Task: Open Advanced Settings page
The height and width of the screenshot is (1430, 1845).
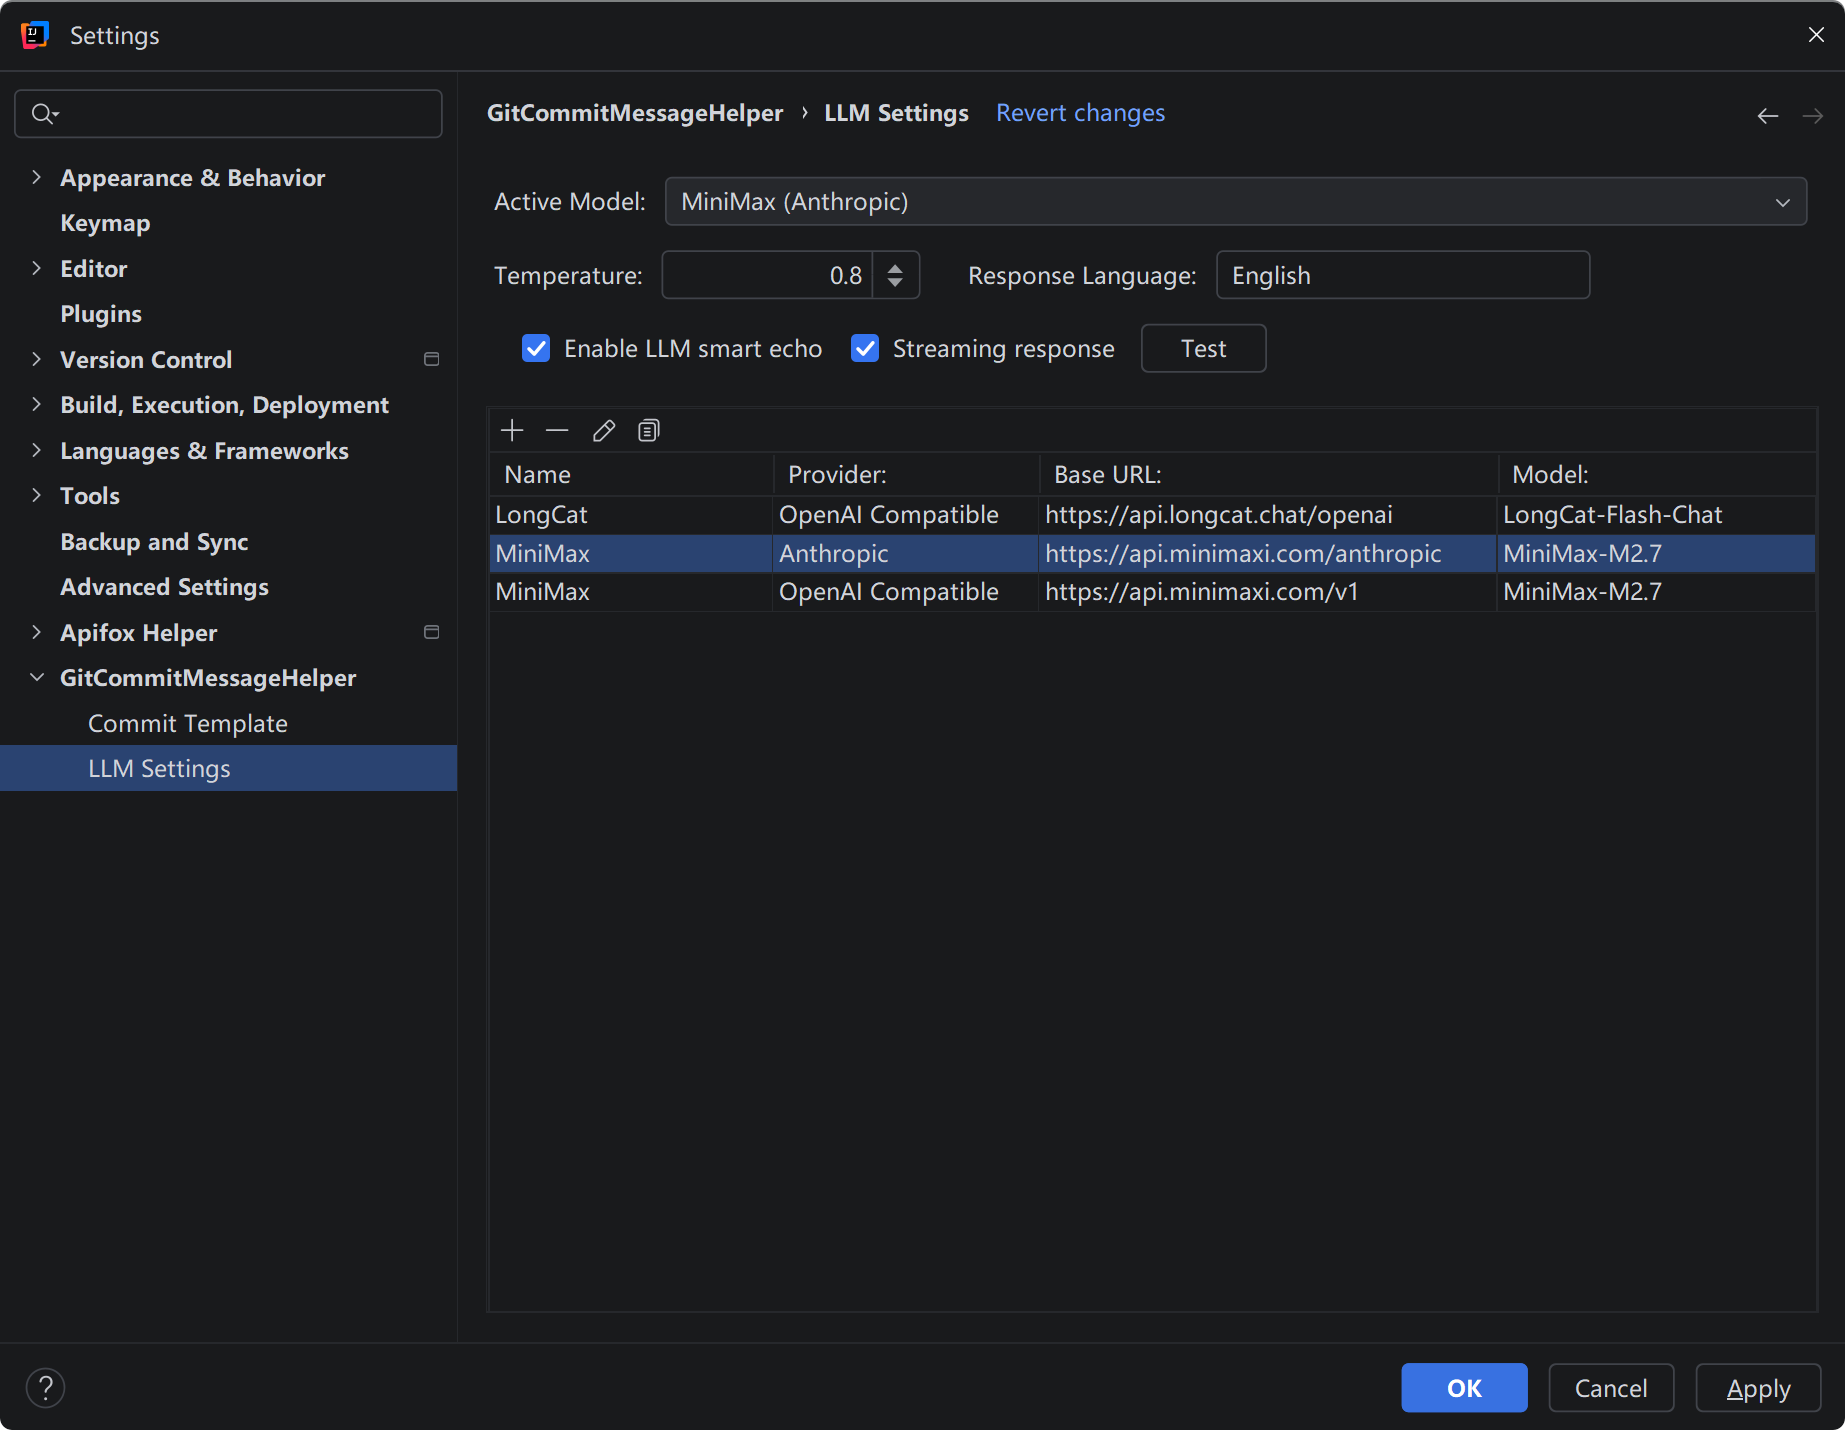Action: 164,587
